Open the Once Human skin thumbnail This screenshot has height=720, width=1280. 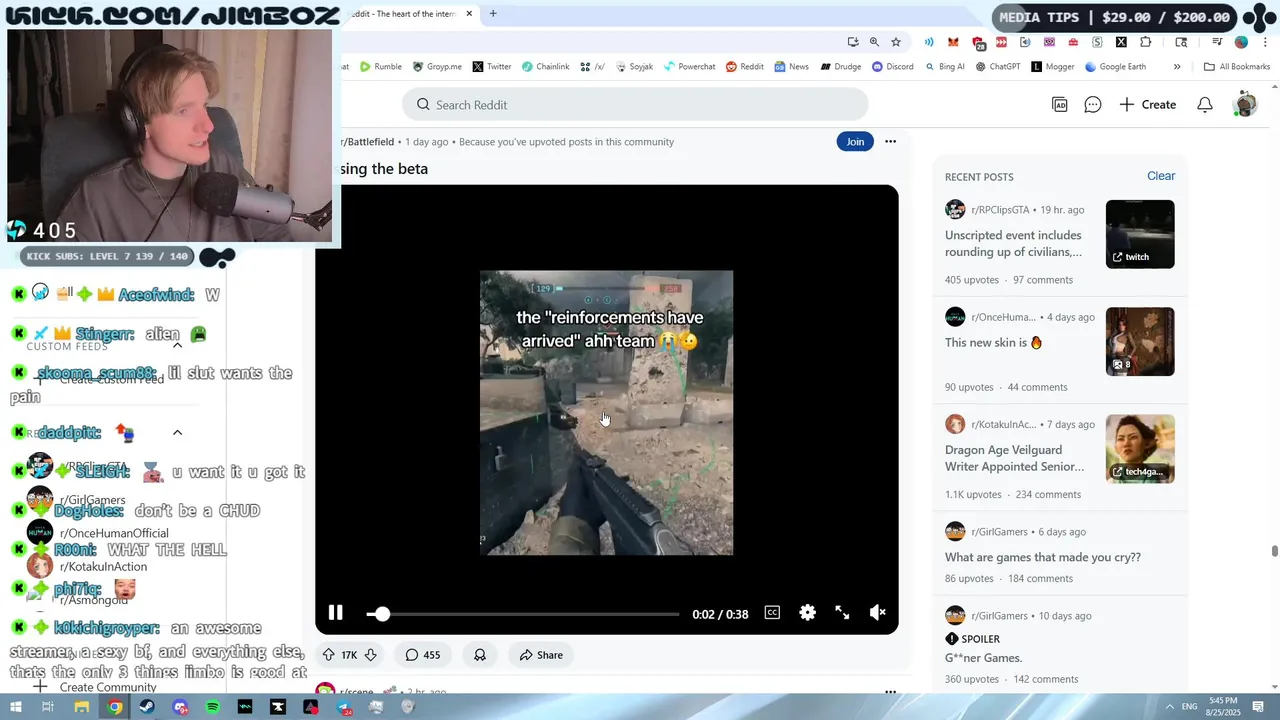[x=1140, y=341]
